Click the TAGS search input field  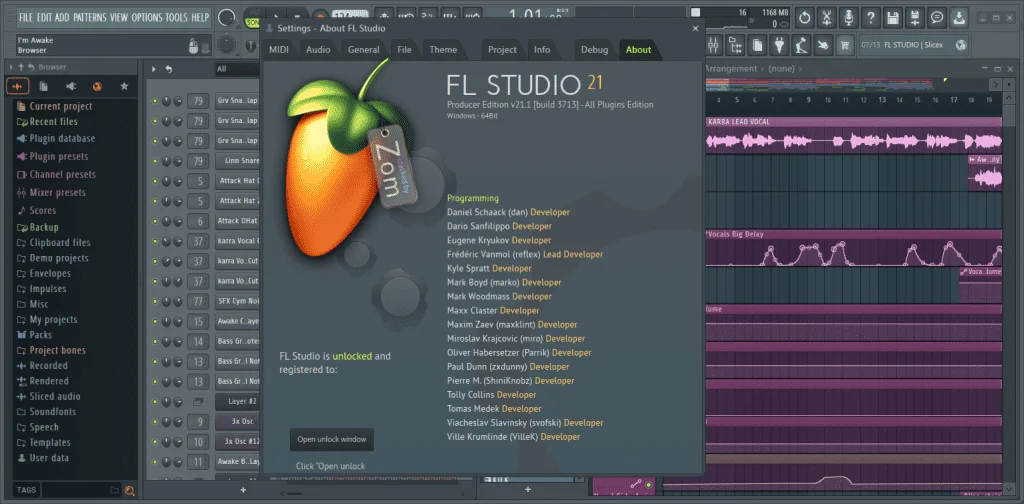81,490
